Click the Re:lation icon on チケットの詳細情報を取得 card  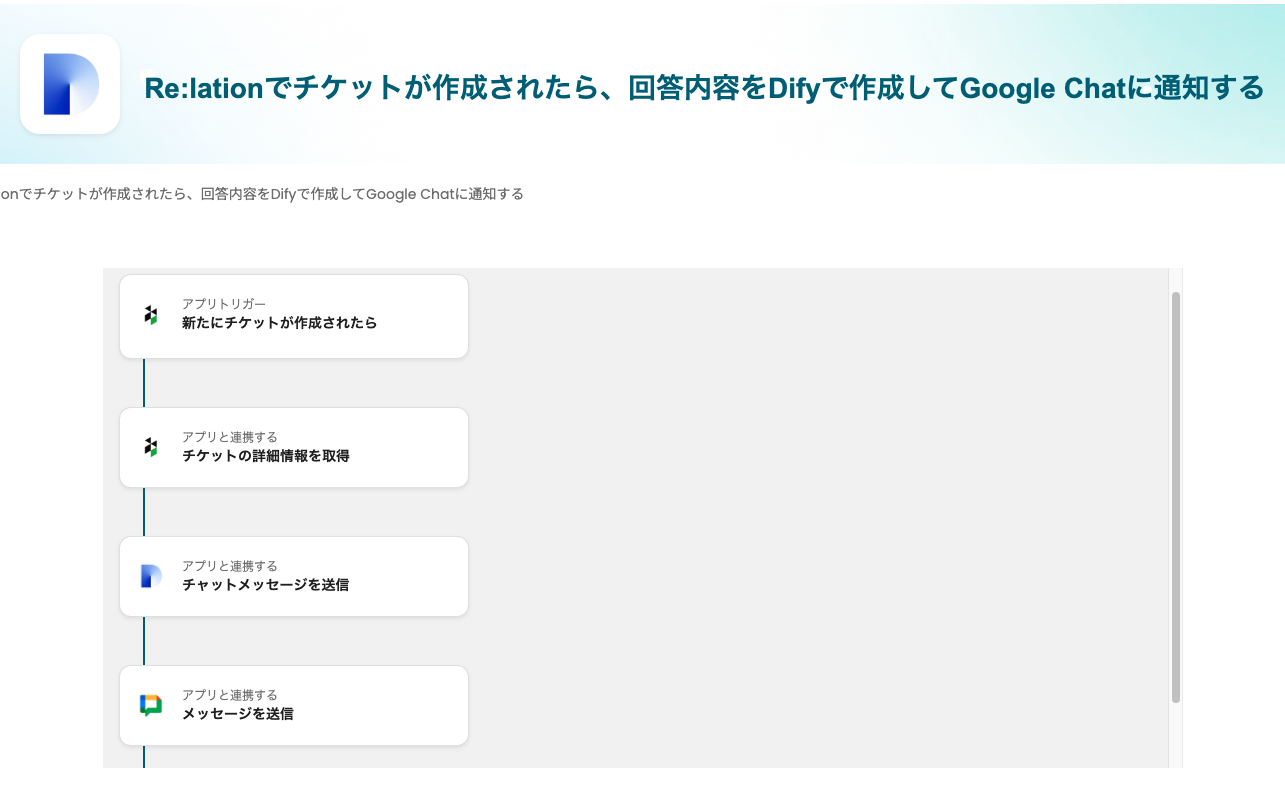click(150, 447)
